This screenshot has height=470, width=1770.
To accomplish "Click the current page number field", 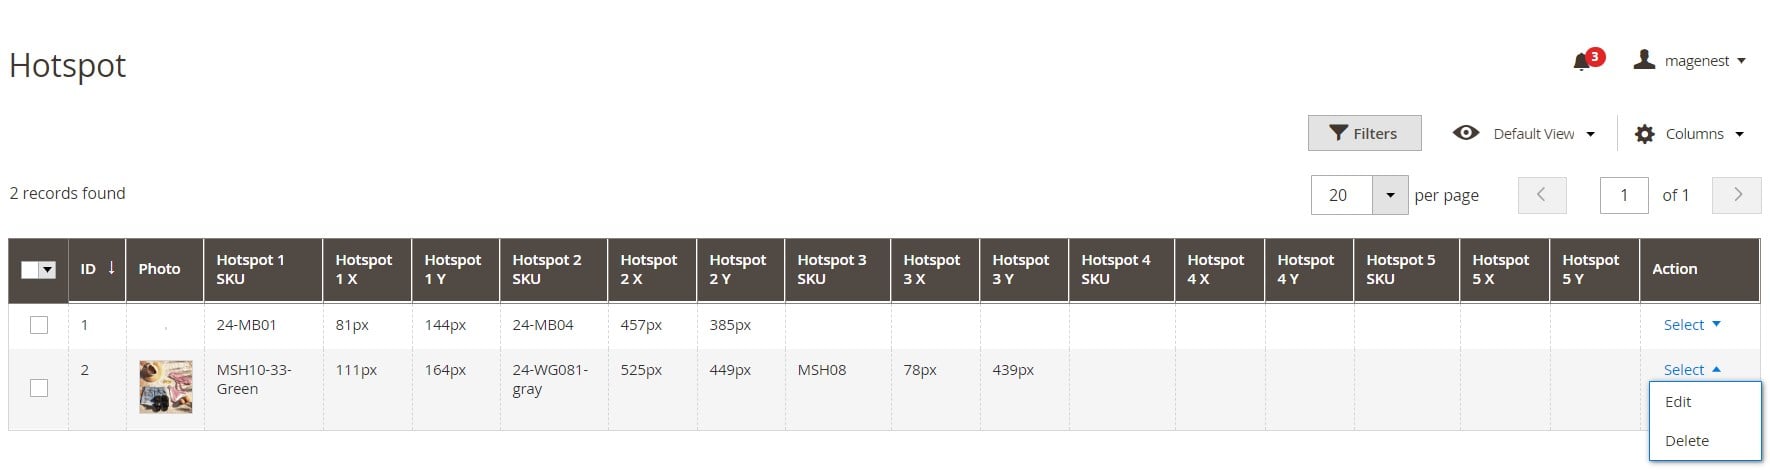I will coord(1623,195).
